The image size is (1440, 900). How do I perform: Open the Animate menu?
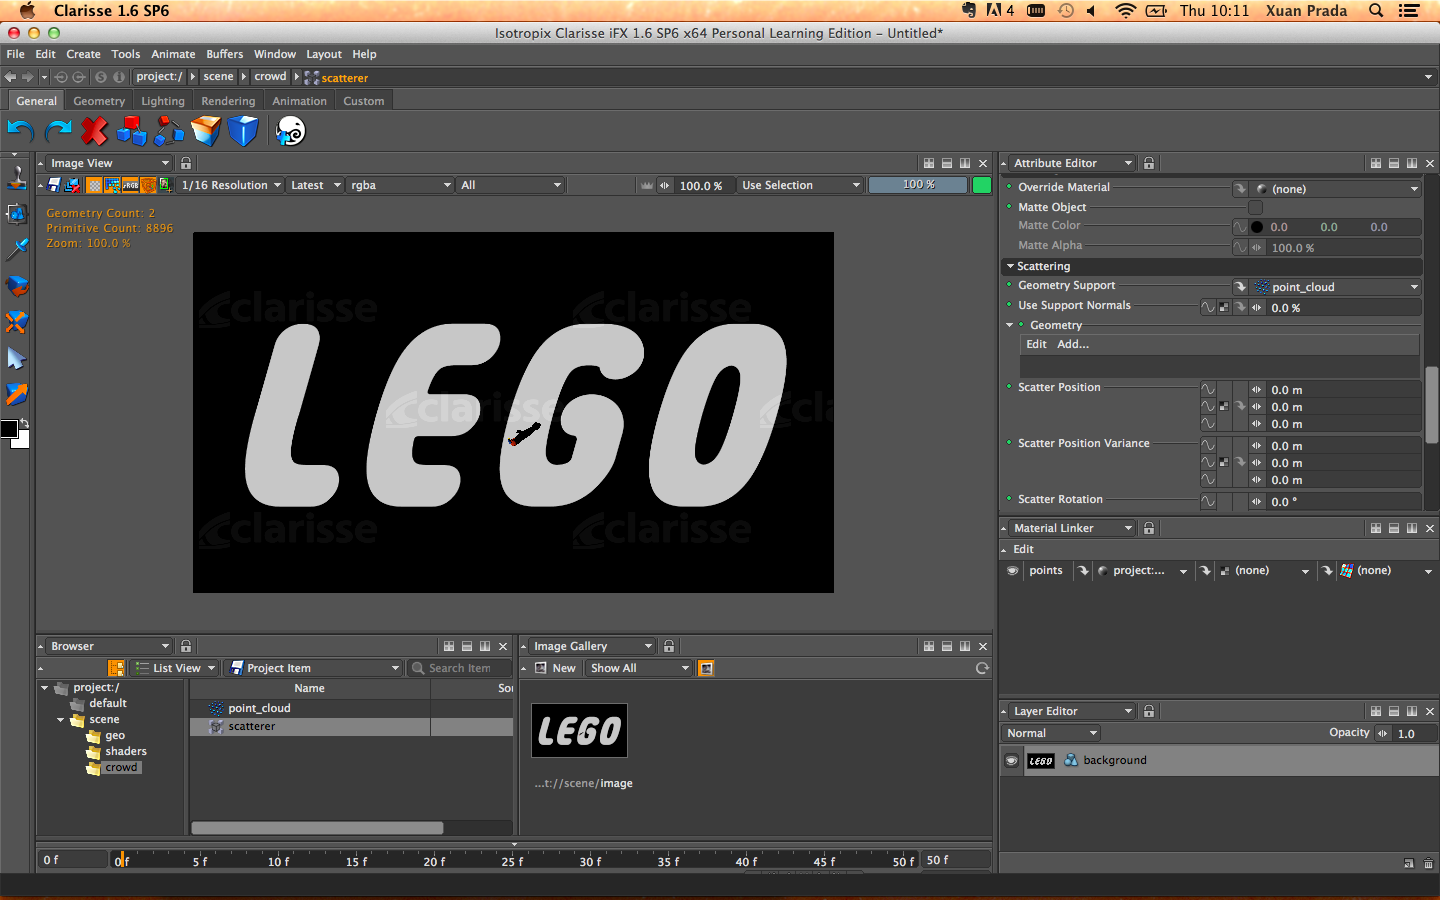point(173,54)
